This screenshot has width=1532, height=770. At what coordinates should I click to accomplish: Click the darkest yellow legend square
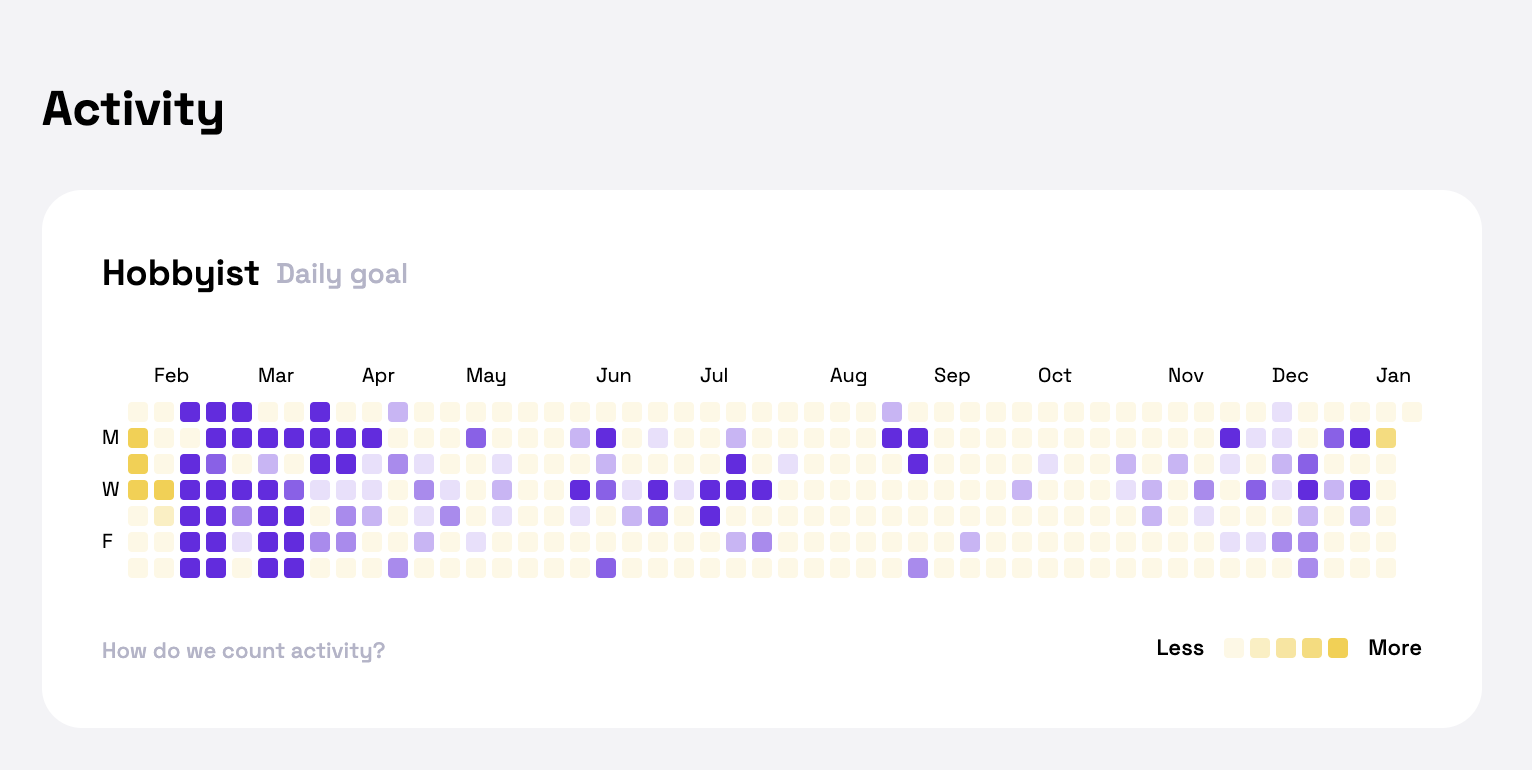pyautogui.click(x=1338, y=648)
